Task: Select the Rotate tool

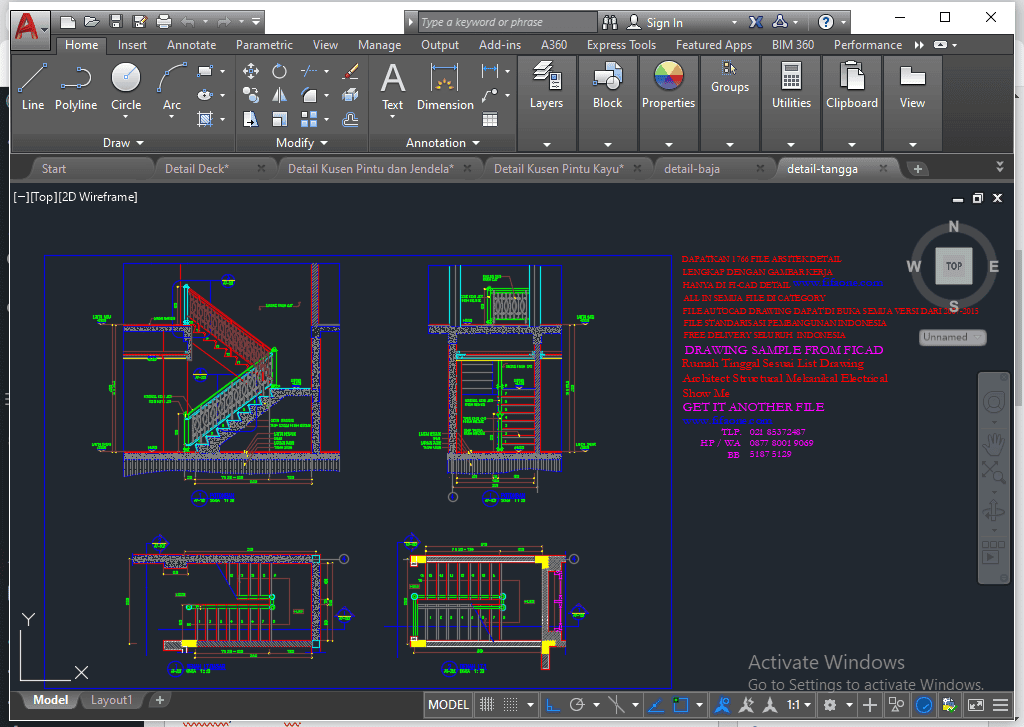Action: coord(279,71)
